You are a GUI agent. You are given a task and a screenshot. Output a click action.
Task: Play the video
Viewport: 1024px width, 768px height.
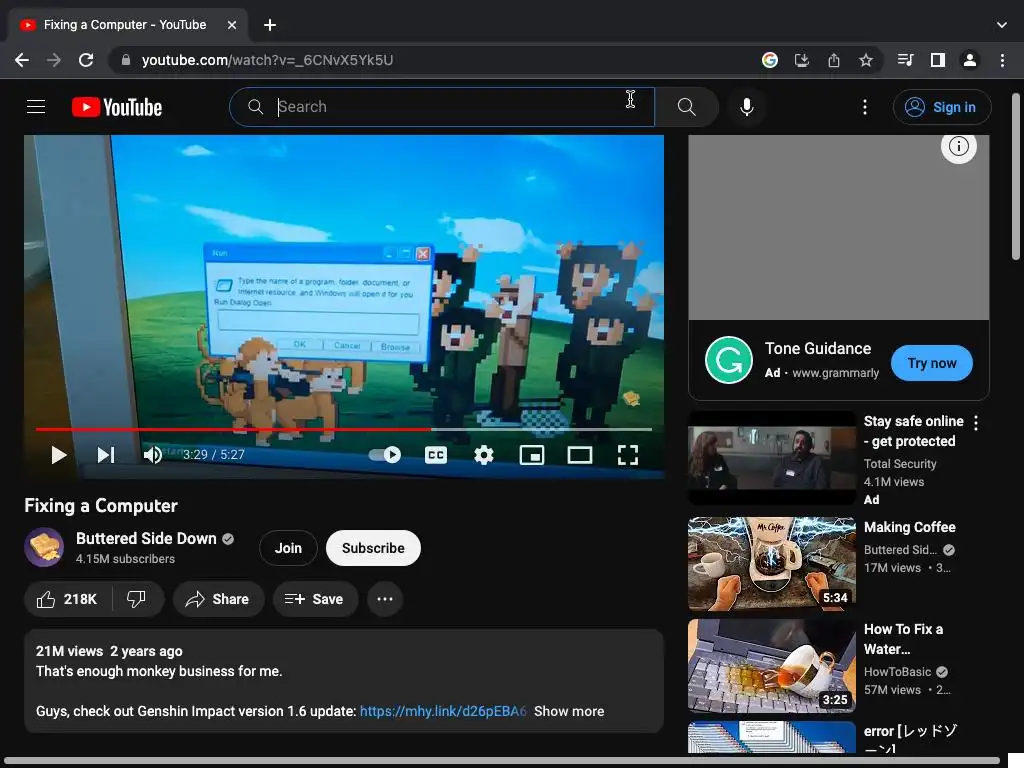59,455
